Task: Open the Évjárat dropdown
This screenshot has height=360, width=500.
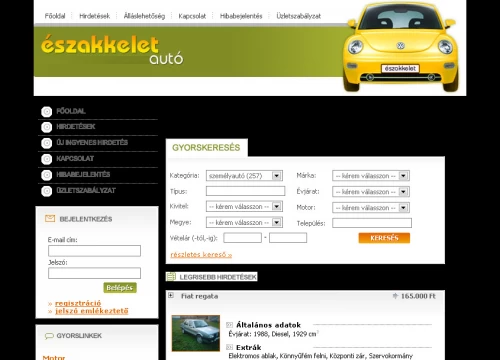Action: [x=371, y=192]
